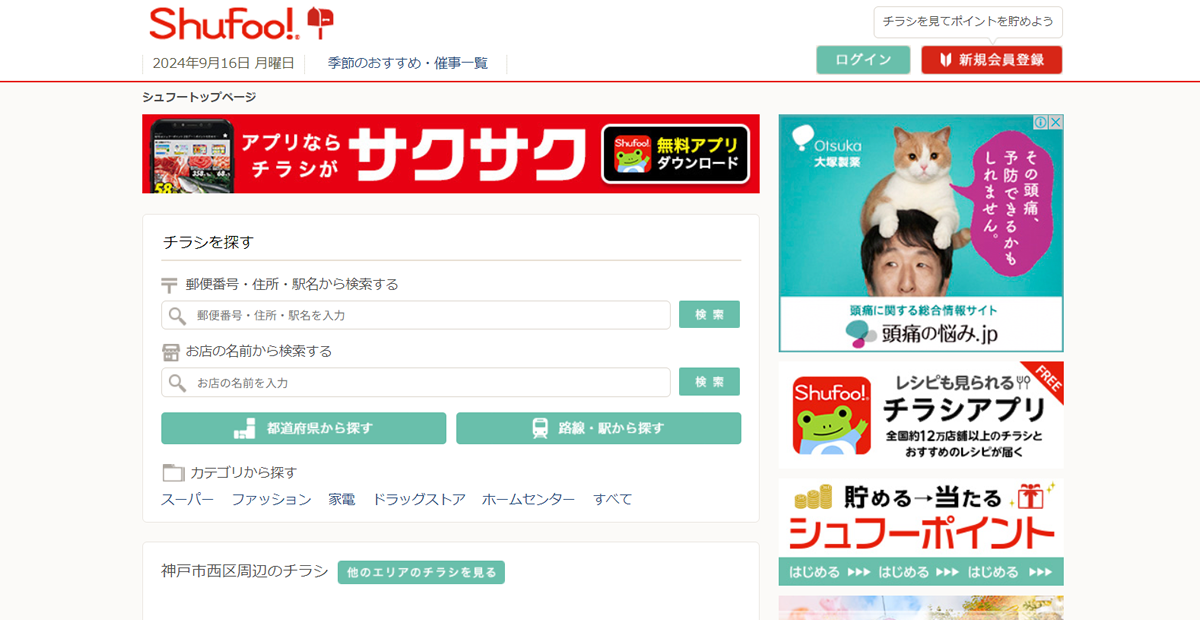
Task: Click the チラシを見てポイントを貯めよう tooltip
Action: [968, 21]
